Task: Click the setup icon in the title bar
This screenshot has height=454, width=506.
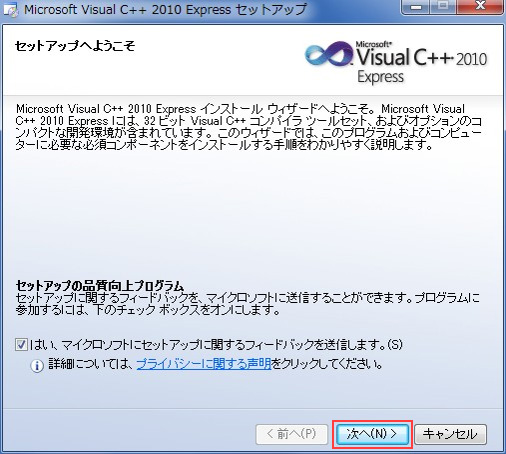Action: point(10,9)
